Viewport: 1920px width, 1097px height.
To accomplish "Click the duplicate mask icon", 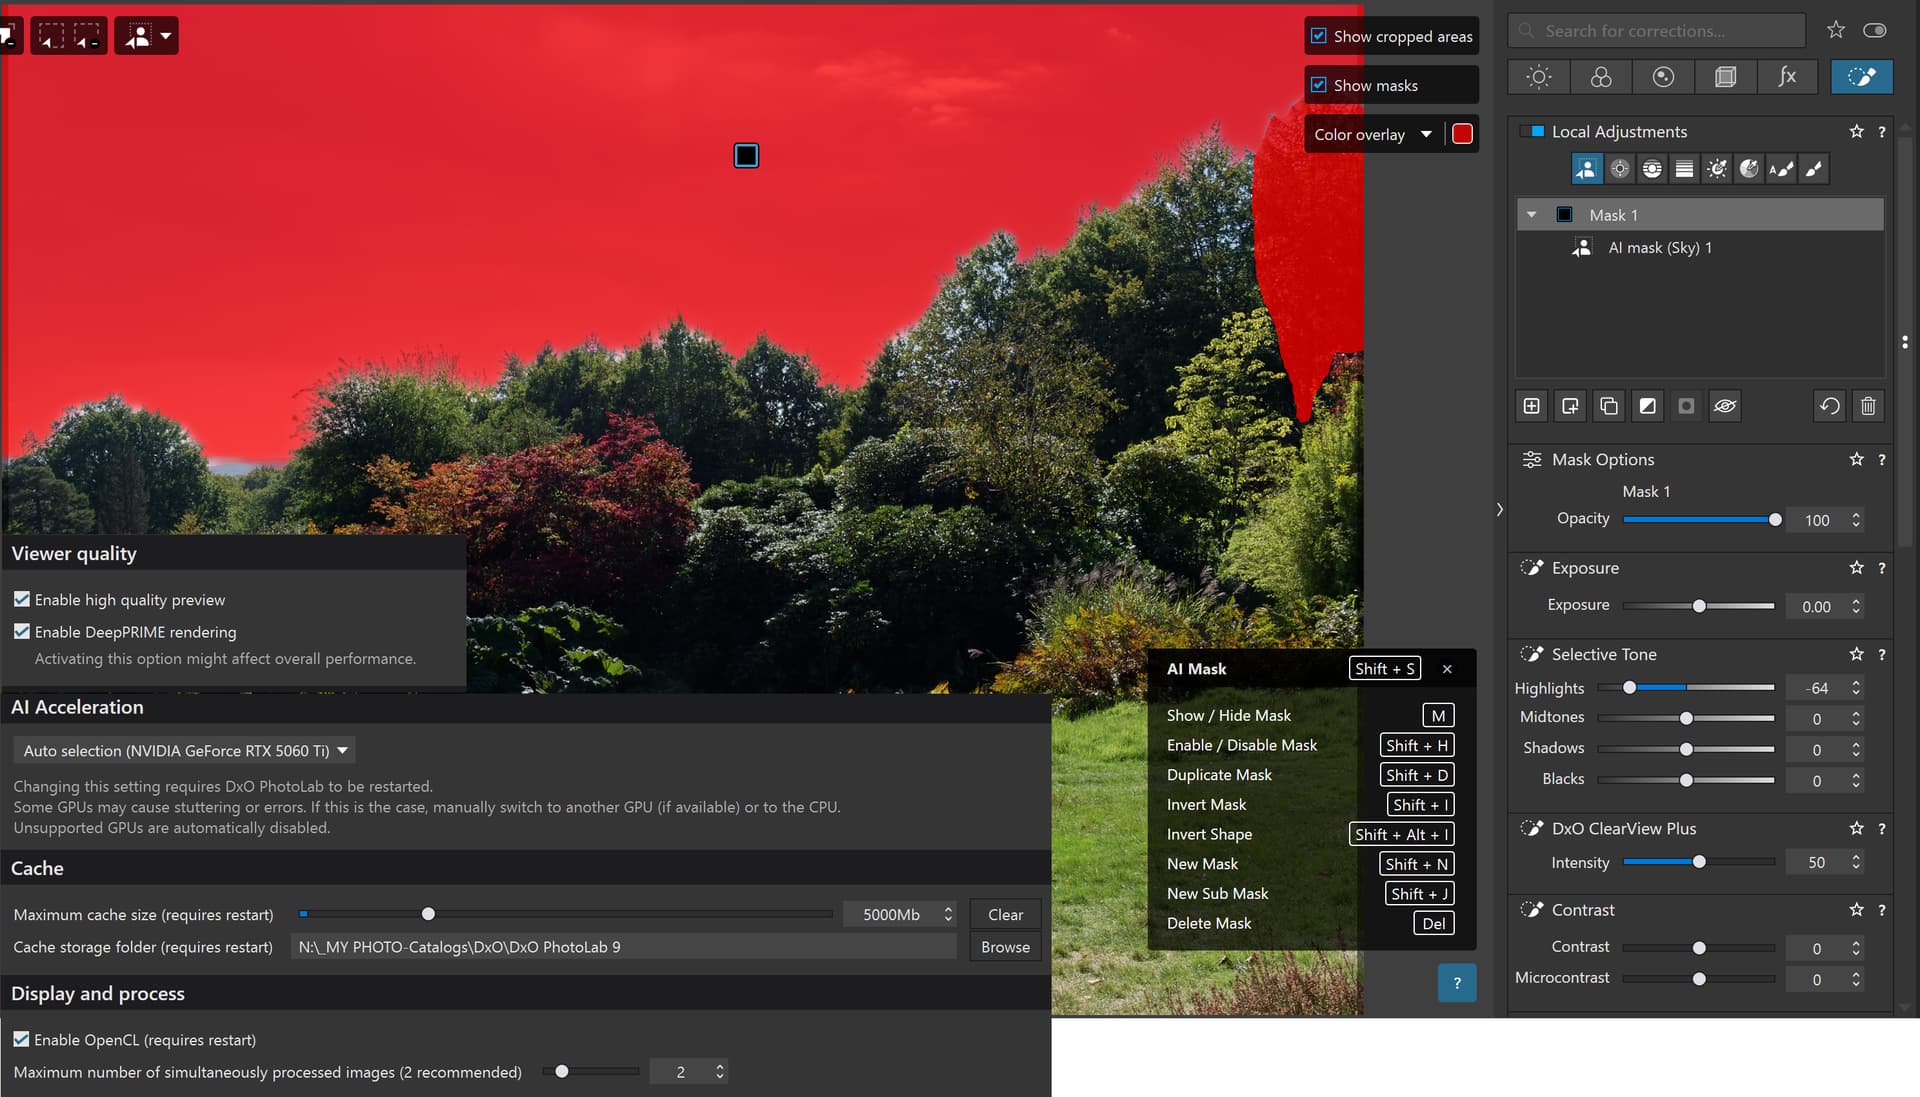I will click(x=1608, y=406).
